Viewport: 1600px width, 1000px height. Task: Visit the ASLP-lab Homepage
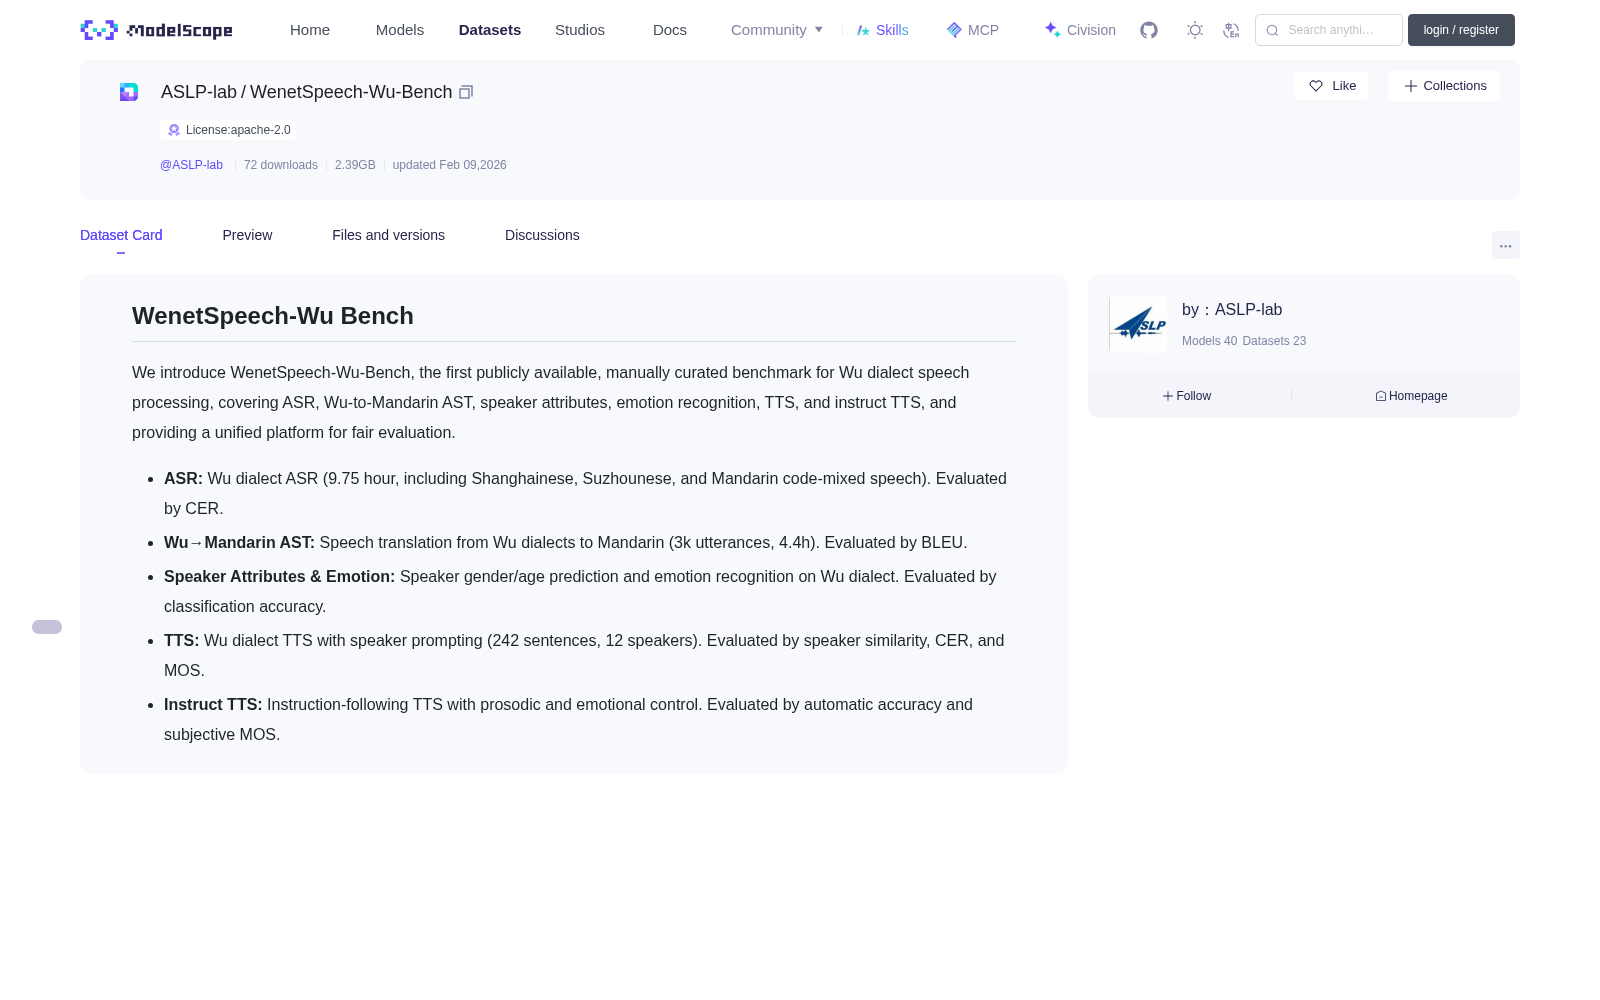click(x=1411, y=396)
